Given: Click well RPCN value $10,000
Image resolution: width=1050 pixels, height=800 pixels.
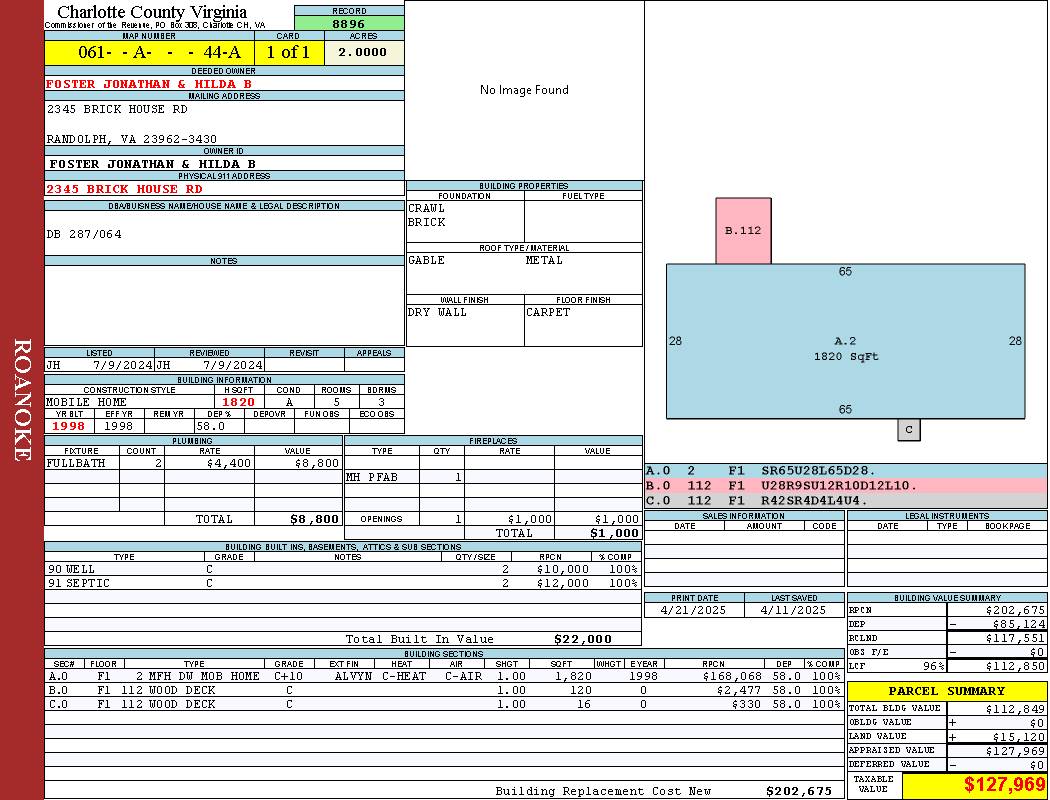Looking at the screenshot, I should pyautogui.click(x=562, y=569).
